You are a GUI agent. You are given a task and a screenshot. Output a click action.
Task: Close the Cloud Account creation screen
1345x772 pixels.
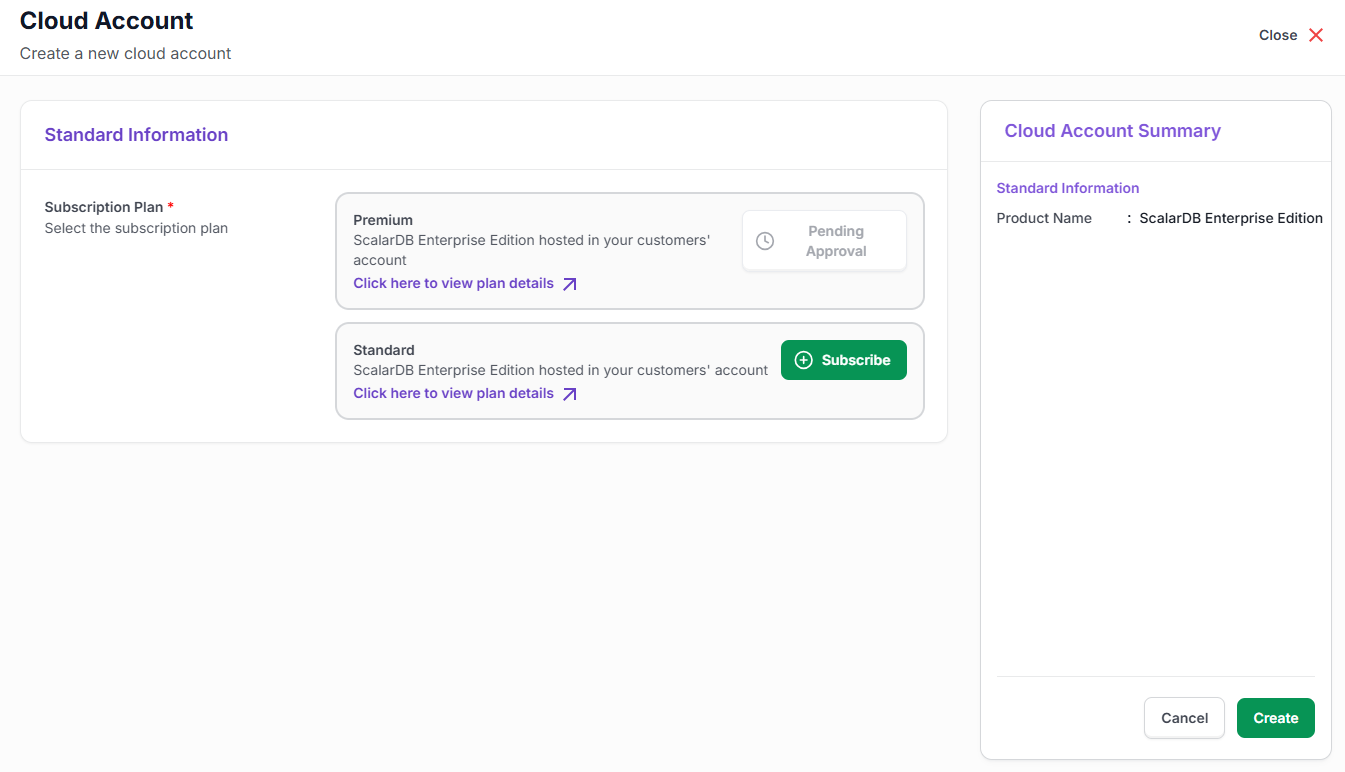(1277, 35)
